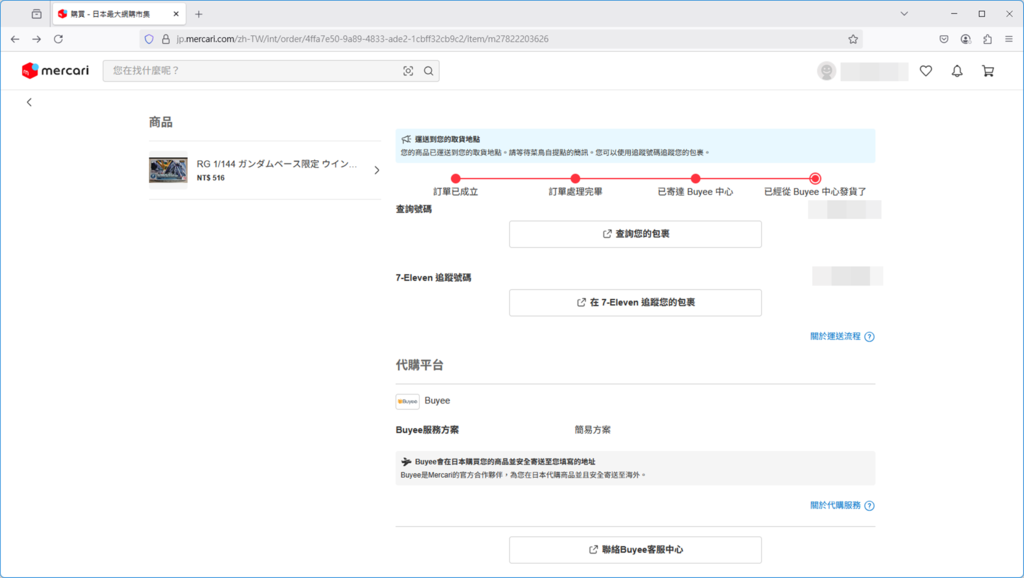This screenshot has height=578, width=1024.
Task: Click help icon beside 關於運送流程
Action: click(869, 337)
